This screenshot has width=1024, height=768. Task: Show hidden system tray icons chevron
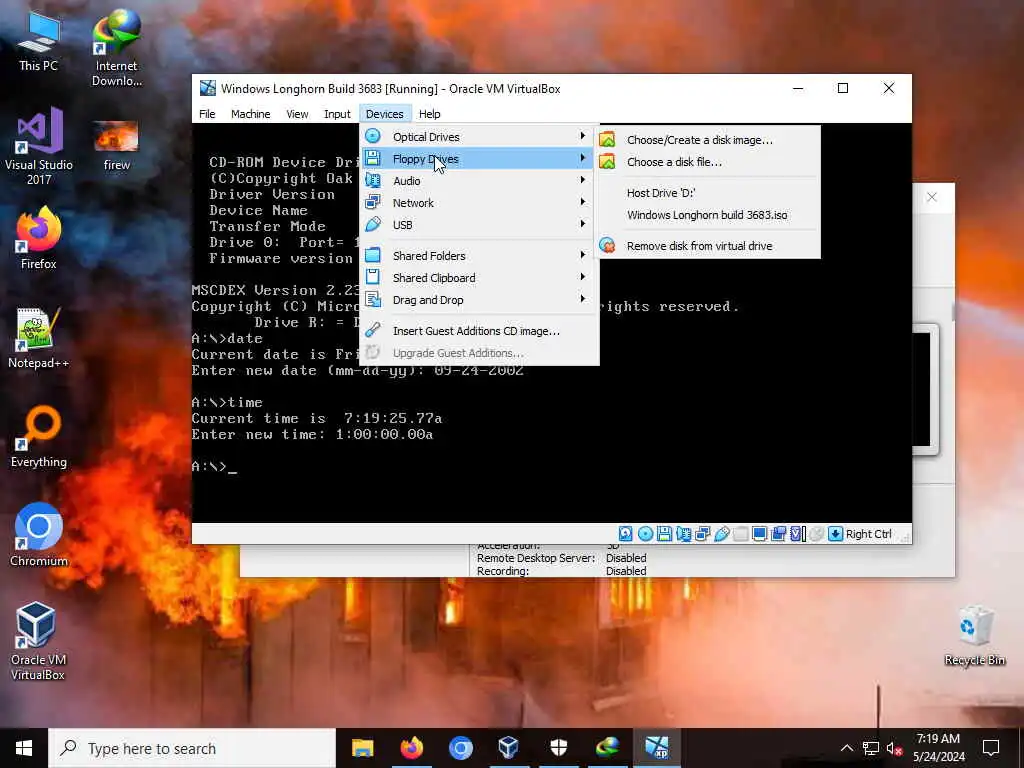846,748
